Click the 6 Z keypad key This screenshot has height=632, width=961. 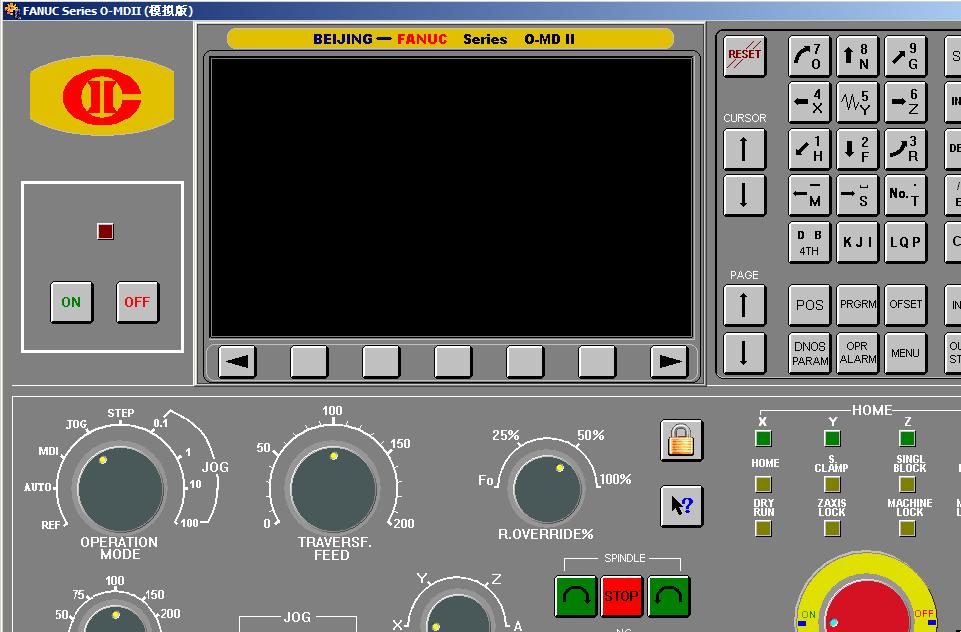pyautogui.click(x=905, y=102)
